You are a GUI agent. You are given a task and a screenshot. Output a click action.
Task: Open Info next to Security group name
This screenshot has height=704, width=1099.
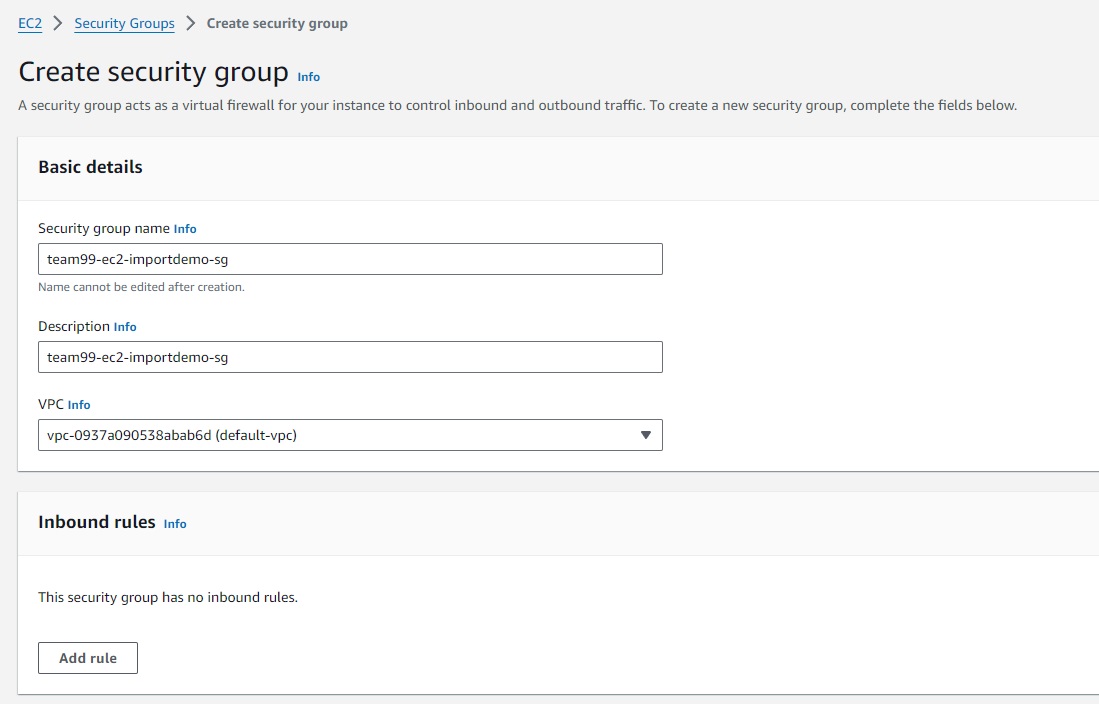(x=185, y=229)
